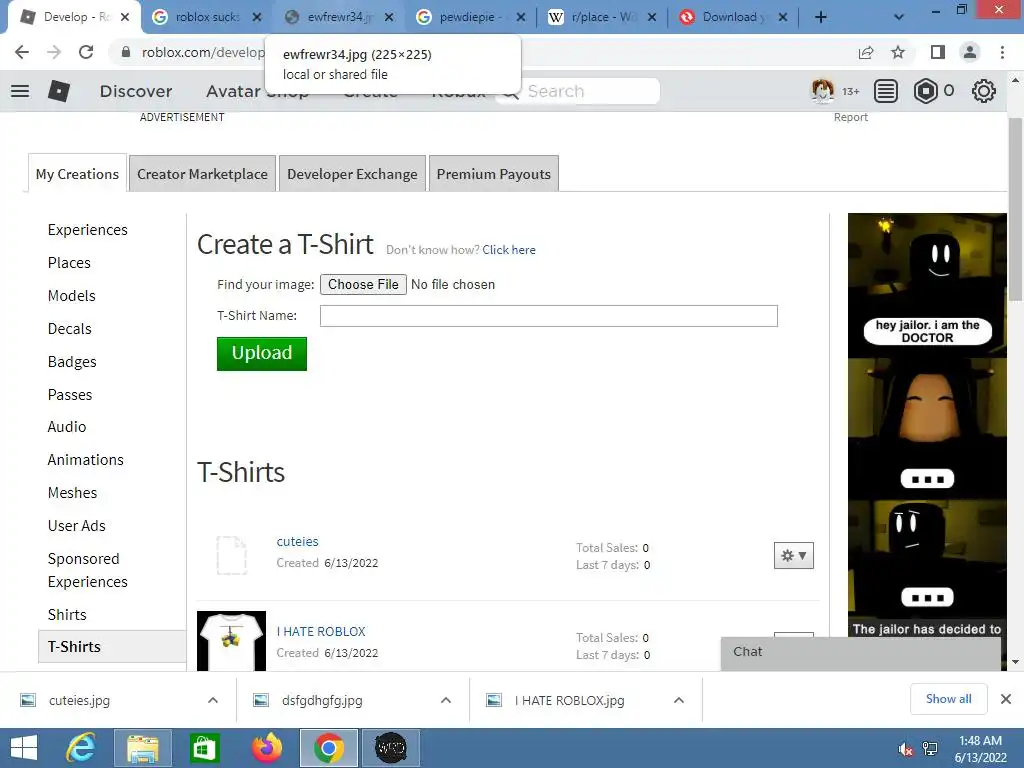Expand options for cuteies.jpg download
The width and height of the screenshot is (1024, 768).
click(213, 700)
